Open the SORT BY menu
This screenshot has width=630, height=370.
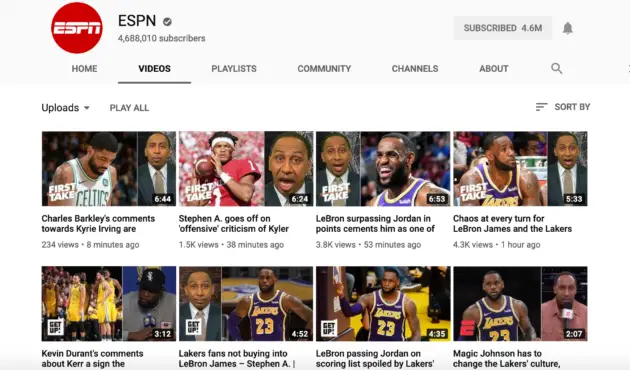[563, 107]
